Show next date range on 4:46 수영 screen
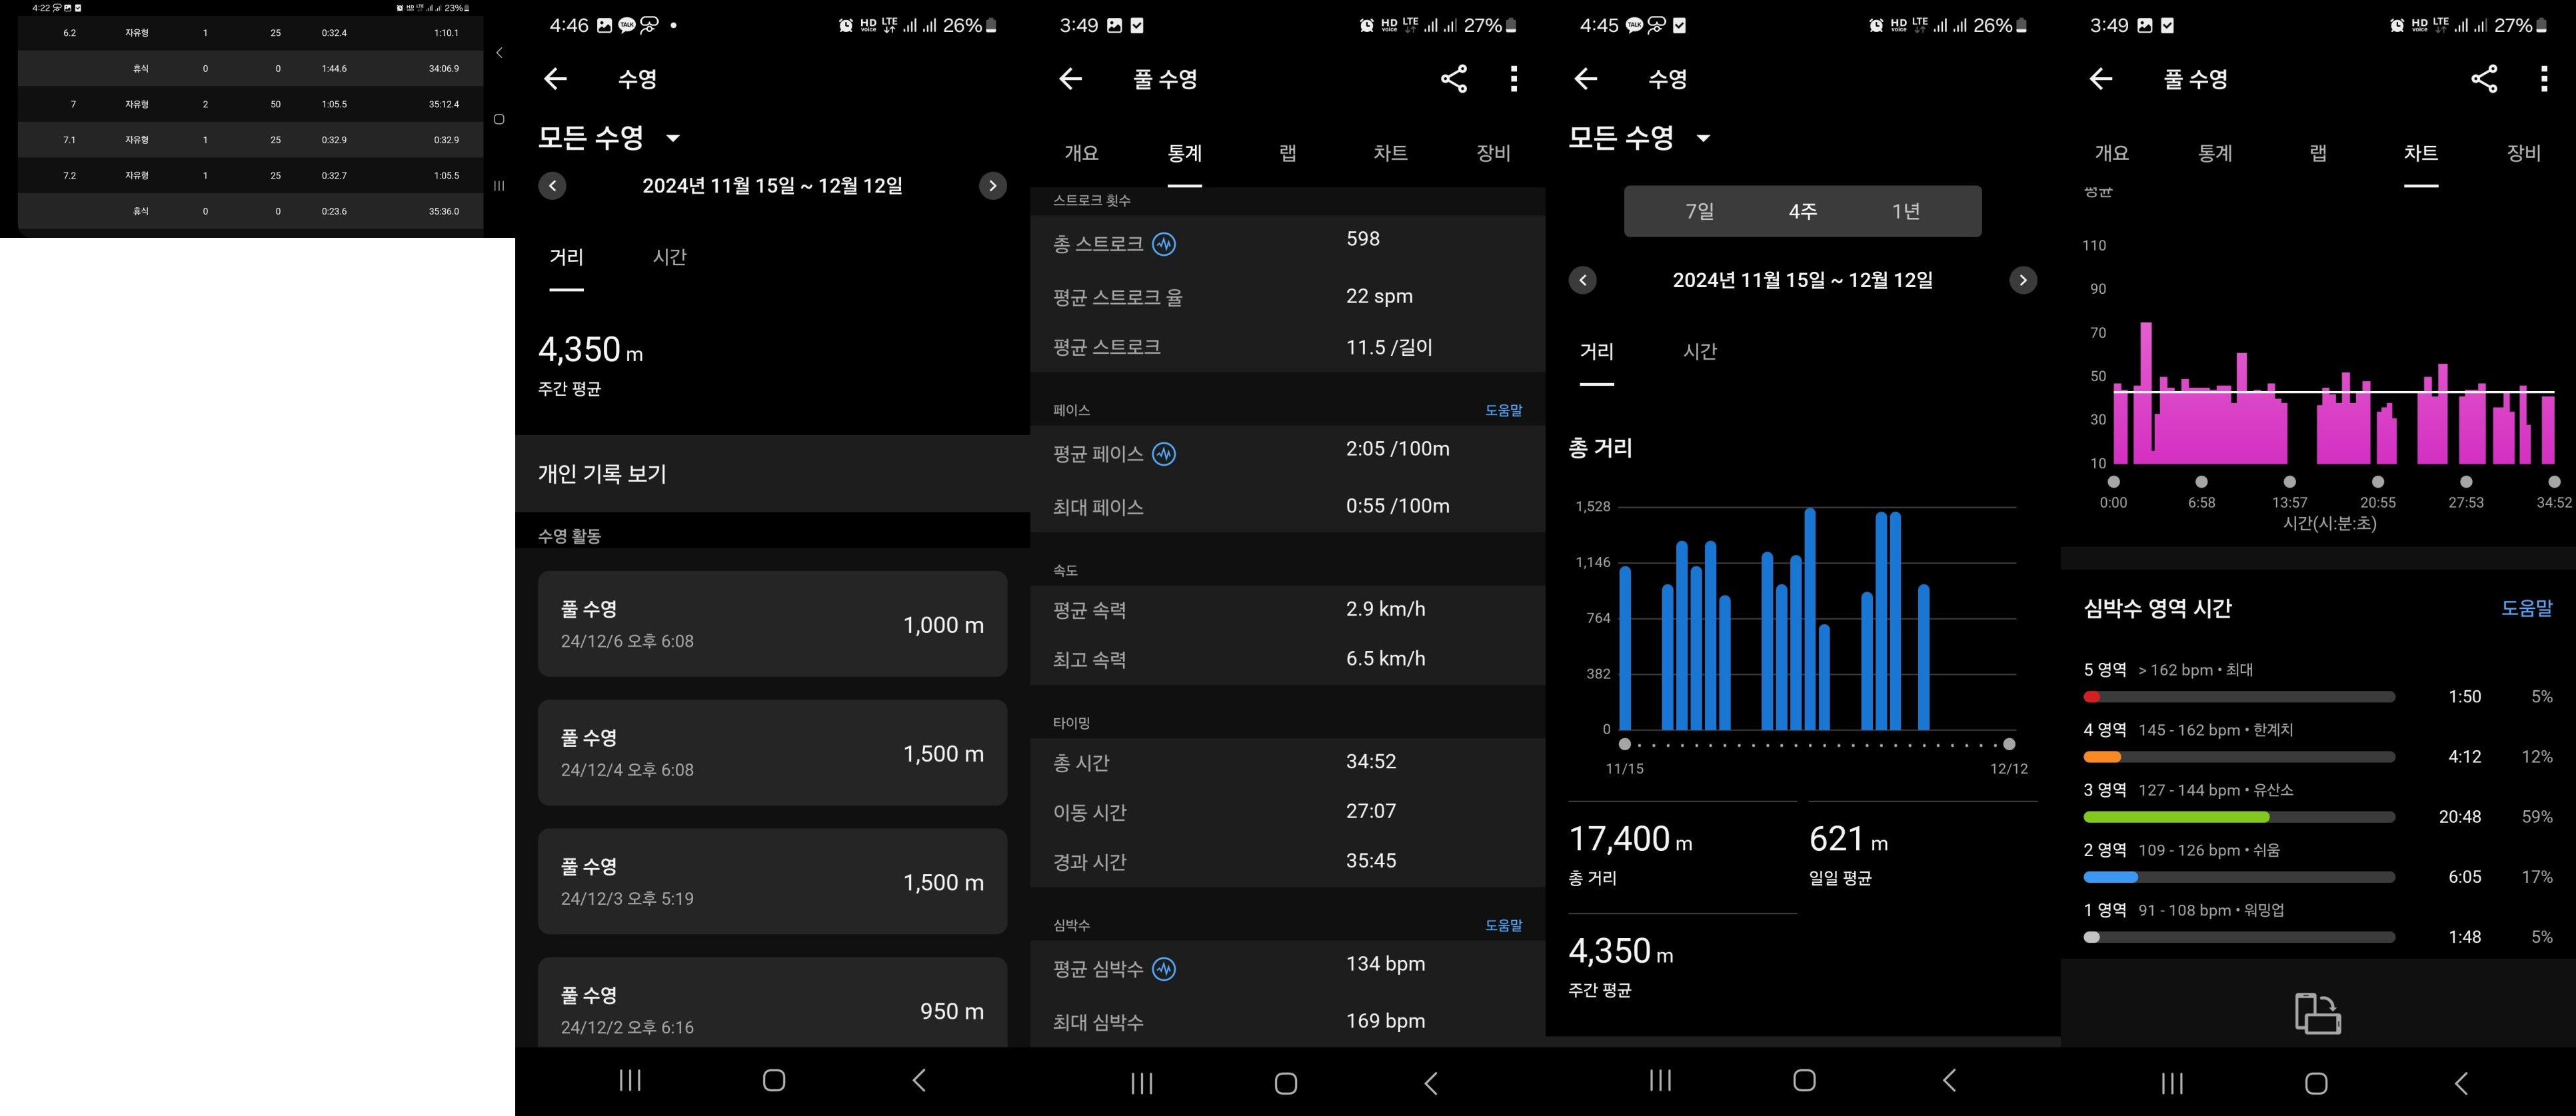The image size is (2576, 1116). [992, 186]
